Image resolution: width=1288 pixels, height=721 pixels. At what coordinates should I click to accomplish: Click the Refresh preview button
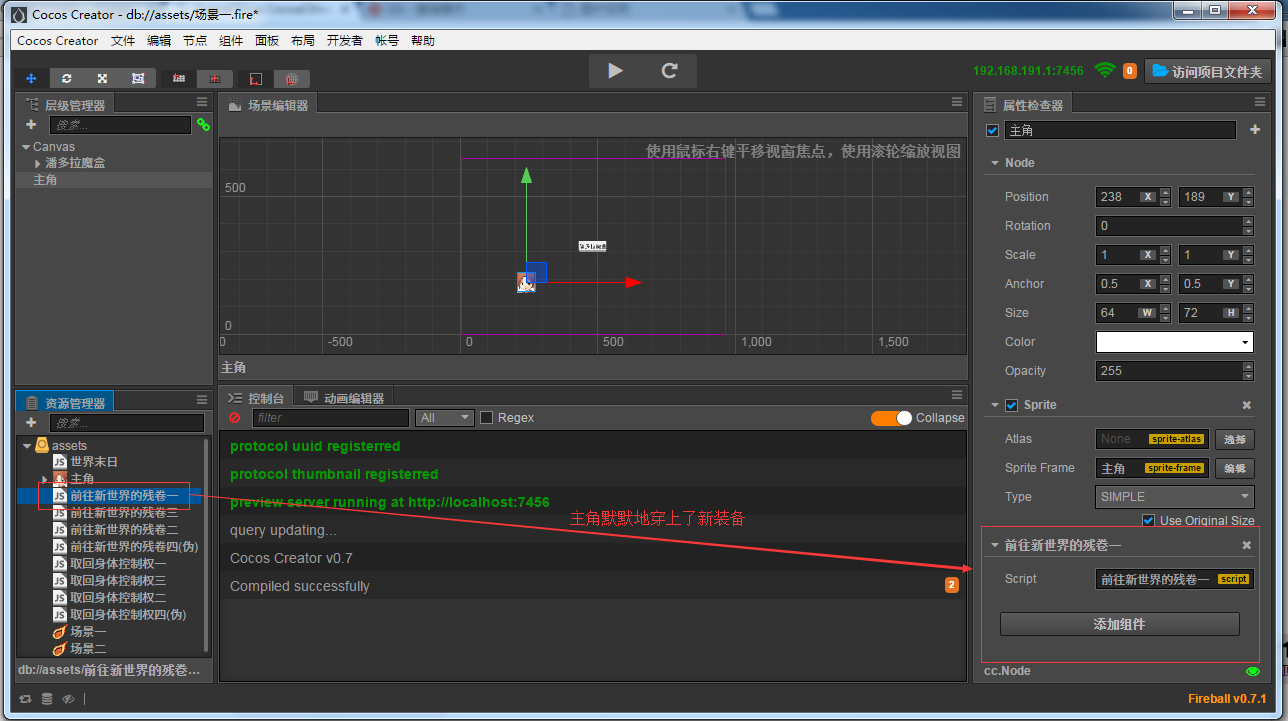670,70
